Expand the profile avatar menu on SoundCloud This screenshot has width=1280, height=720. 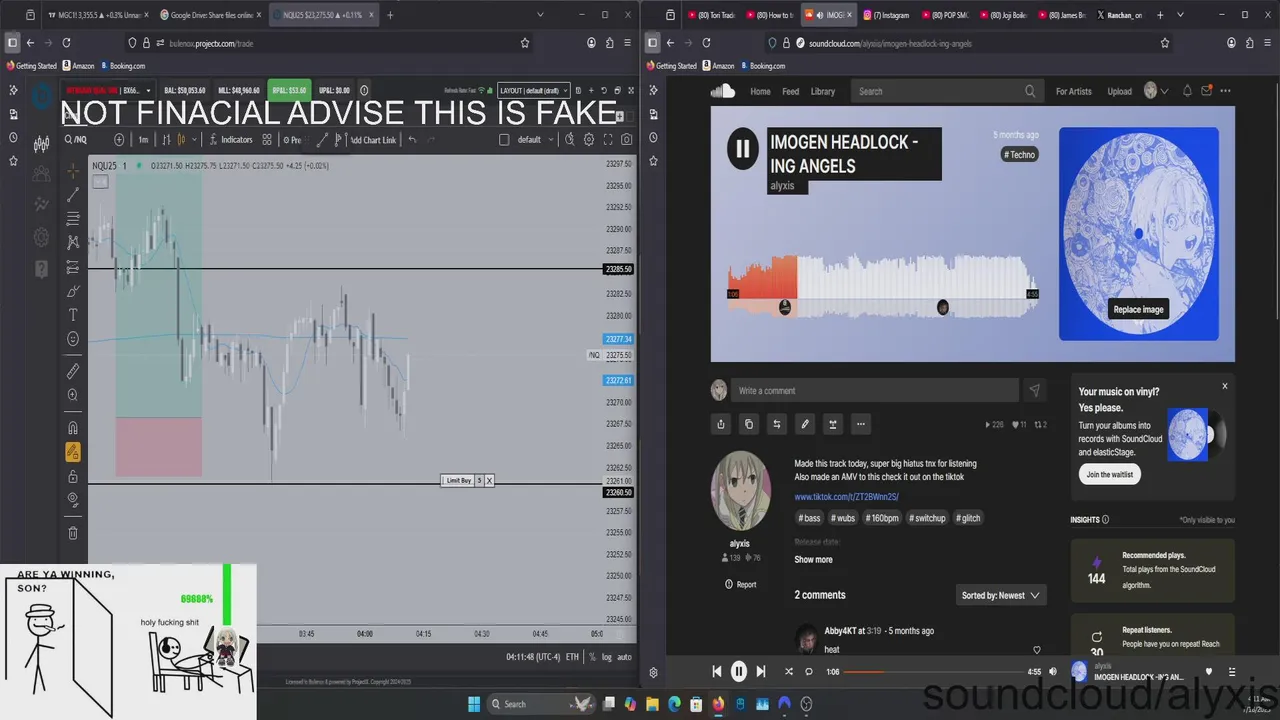point(1155,91)
